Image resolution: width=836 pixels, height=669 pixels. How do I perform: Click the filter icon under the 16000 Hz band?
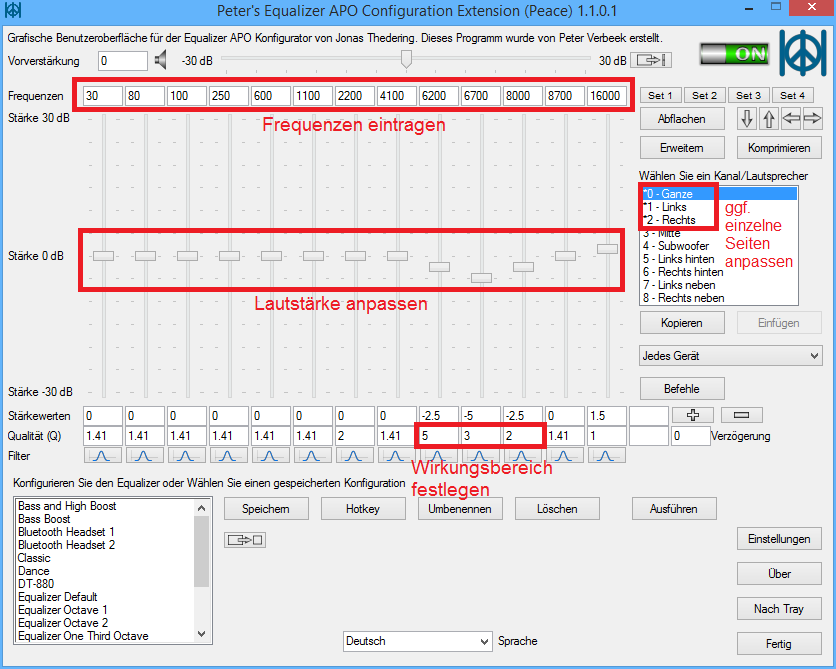606,456
